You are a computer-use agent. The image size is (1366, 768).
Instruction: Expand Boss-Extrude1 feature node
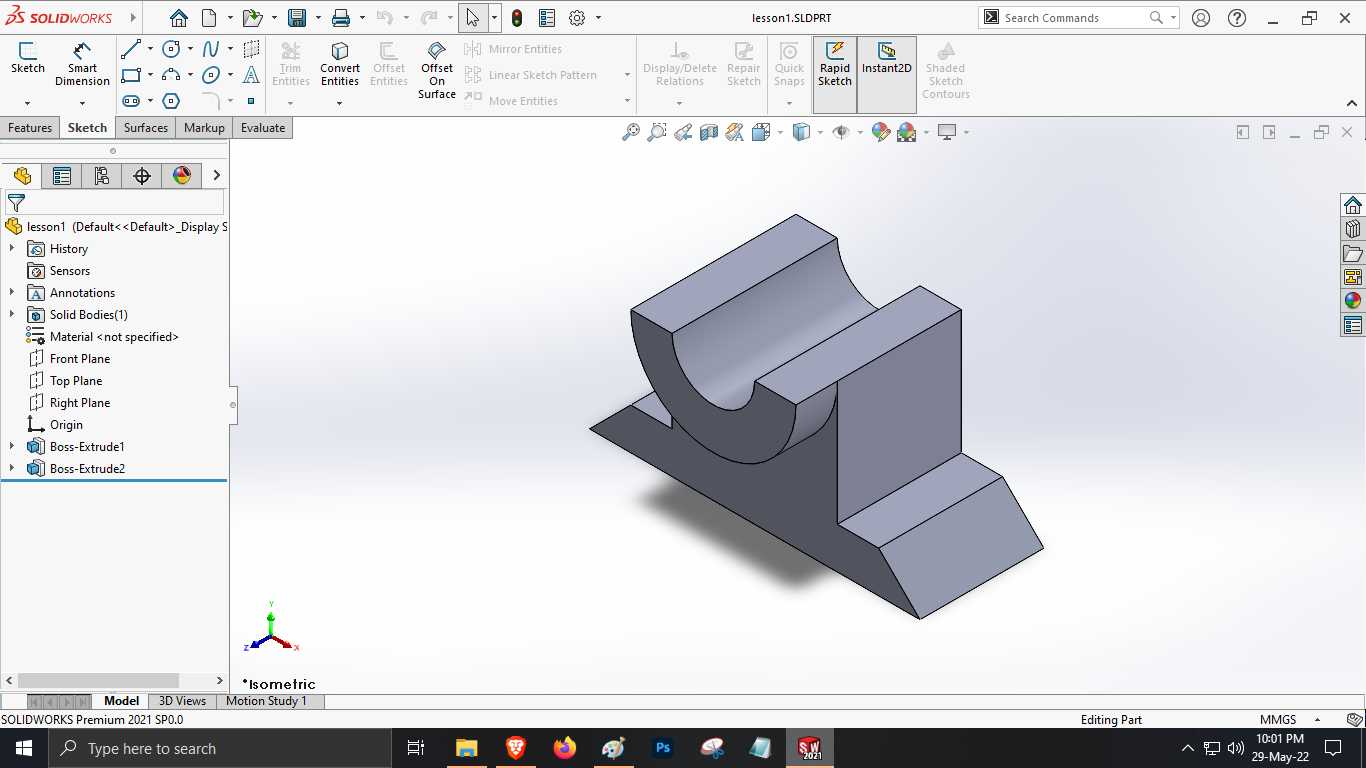coord(12,447)
